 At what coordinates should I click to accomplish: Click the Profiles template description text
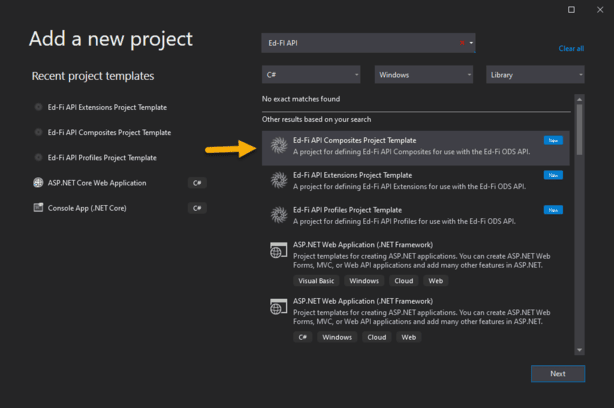tap(404, 221)
